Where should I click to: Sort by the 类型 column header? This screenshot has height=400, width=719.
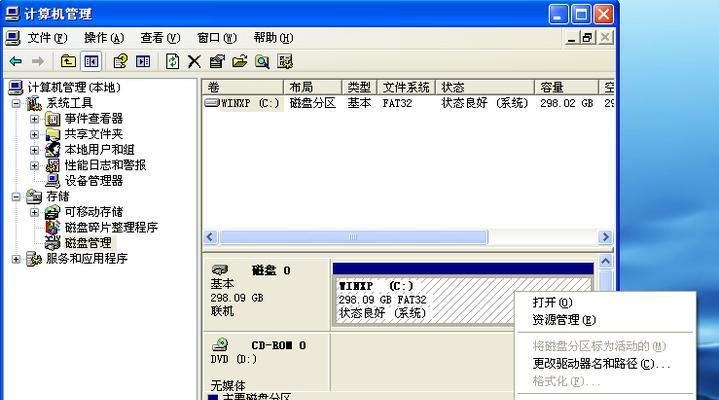[x=360, y=87]
